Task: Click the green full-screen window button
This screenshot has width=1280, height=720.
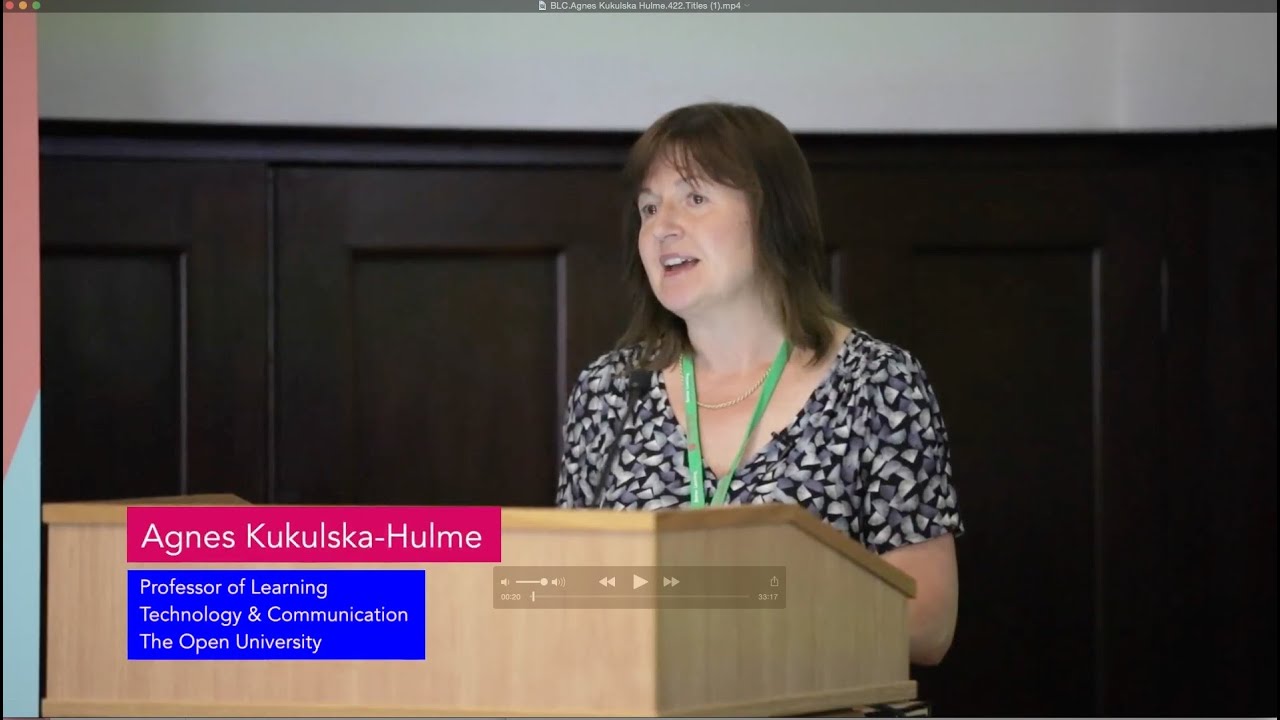Action: [x=36, y=5]
